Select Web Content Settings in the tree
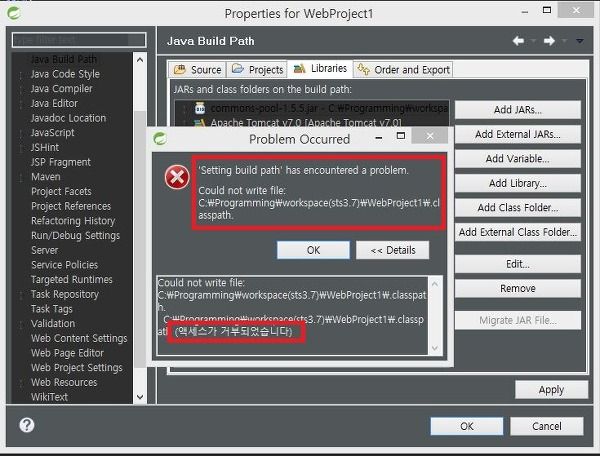 click(x=79, y=338)
